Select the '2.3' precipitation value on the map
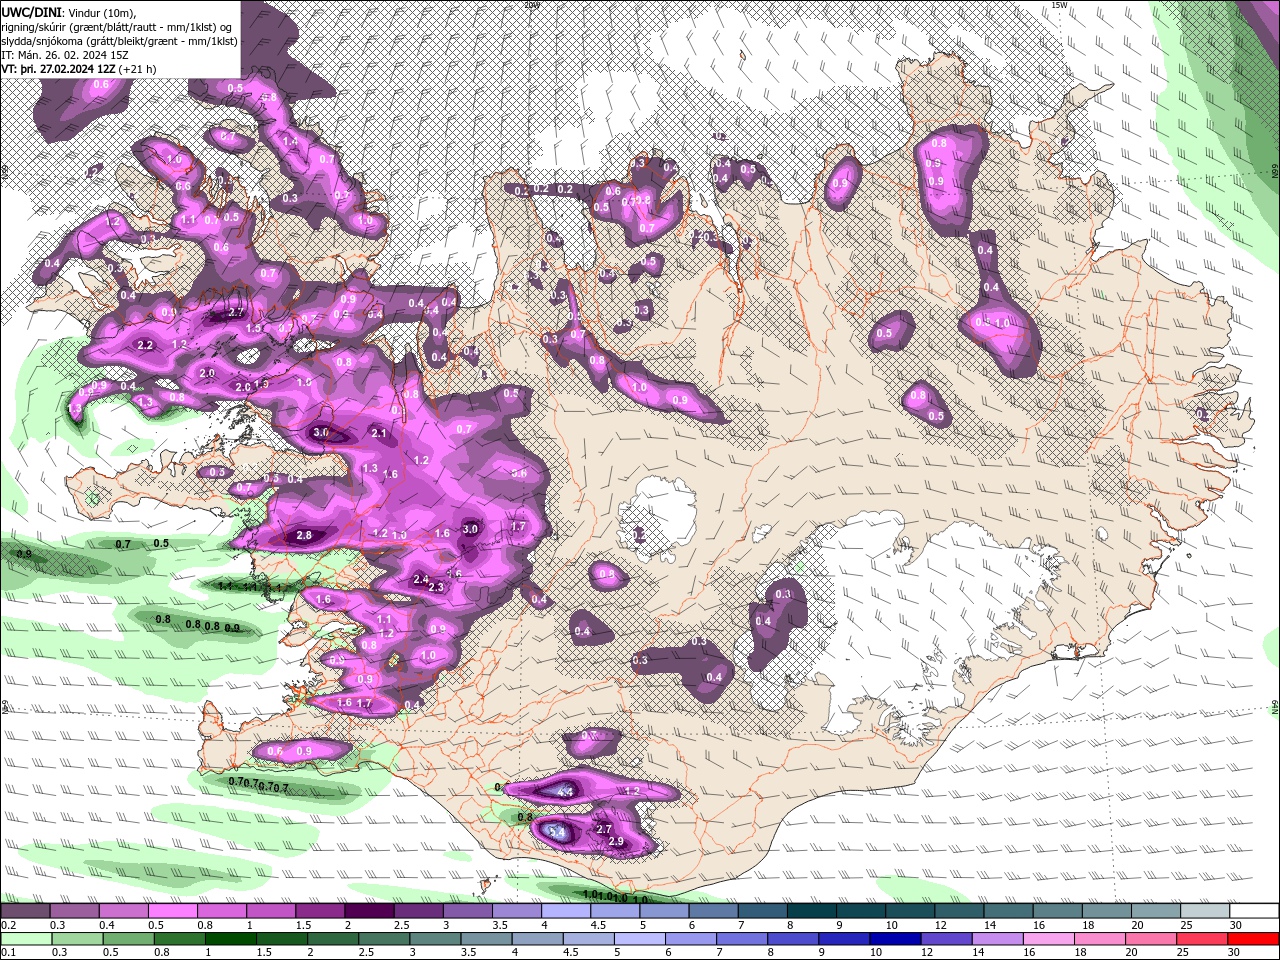The image size is (1280, 960). tap(436, 587)
